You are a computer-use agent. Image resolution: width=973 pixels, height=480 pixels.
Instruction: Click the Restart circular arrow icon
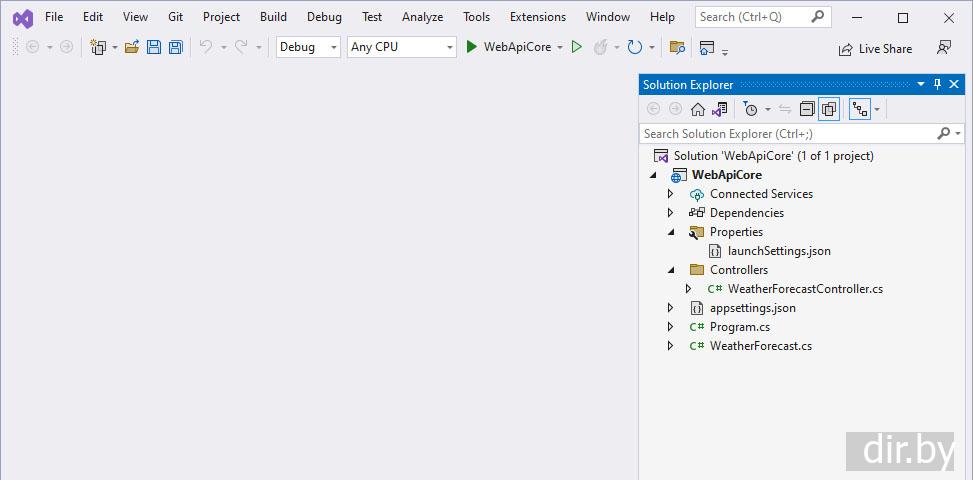pyautogui.click(x=635, y=47)
